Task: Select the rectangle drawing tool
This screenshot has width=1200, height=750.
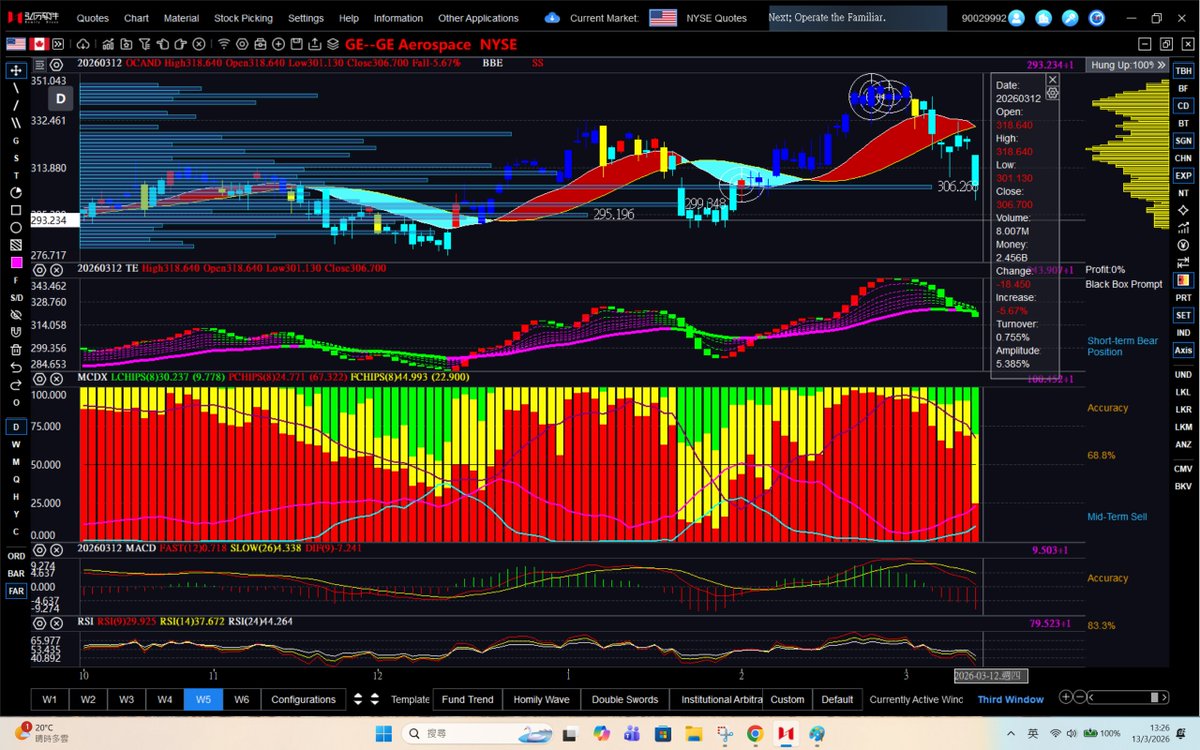Action: point(16,210)
